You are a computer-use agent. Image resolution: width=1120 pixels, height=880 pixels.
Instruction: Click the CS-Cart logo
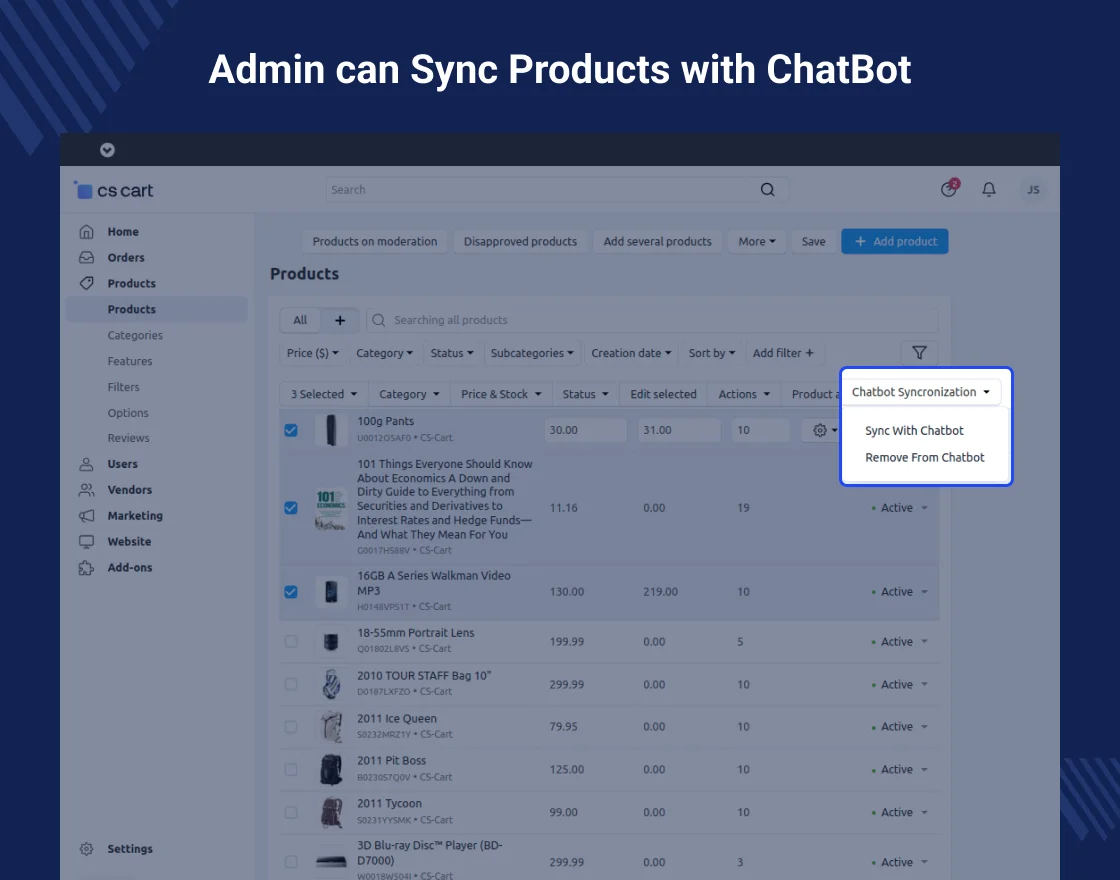[114, 190]
